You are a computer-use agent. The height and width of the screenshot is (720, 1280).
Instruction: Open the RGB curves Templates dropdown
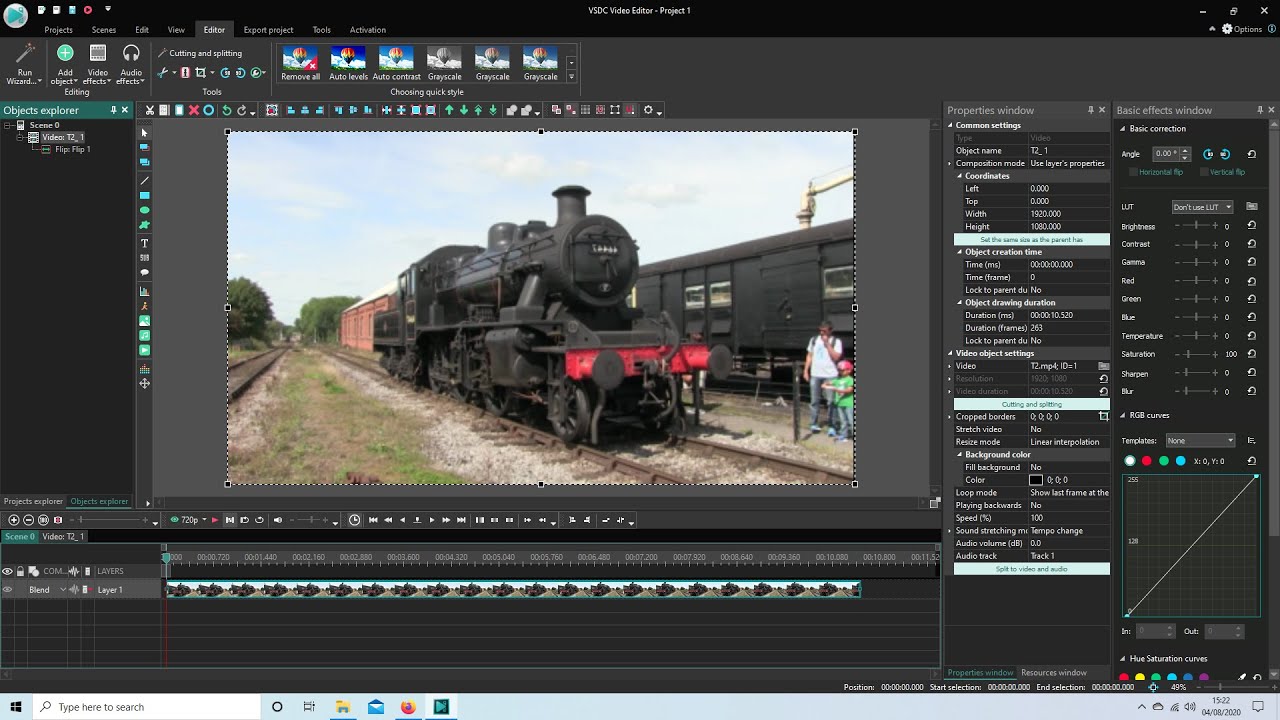tap(1201, 440)
